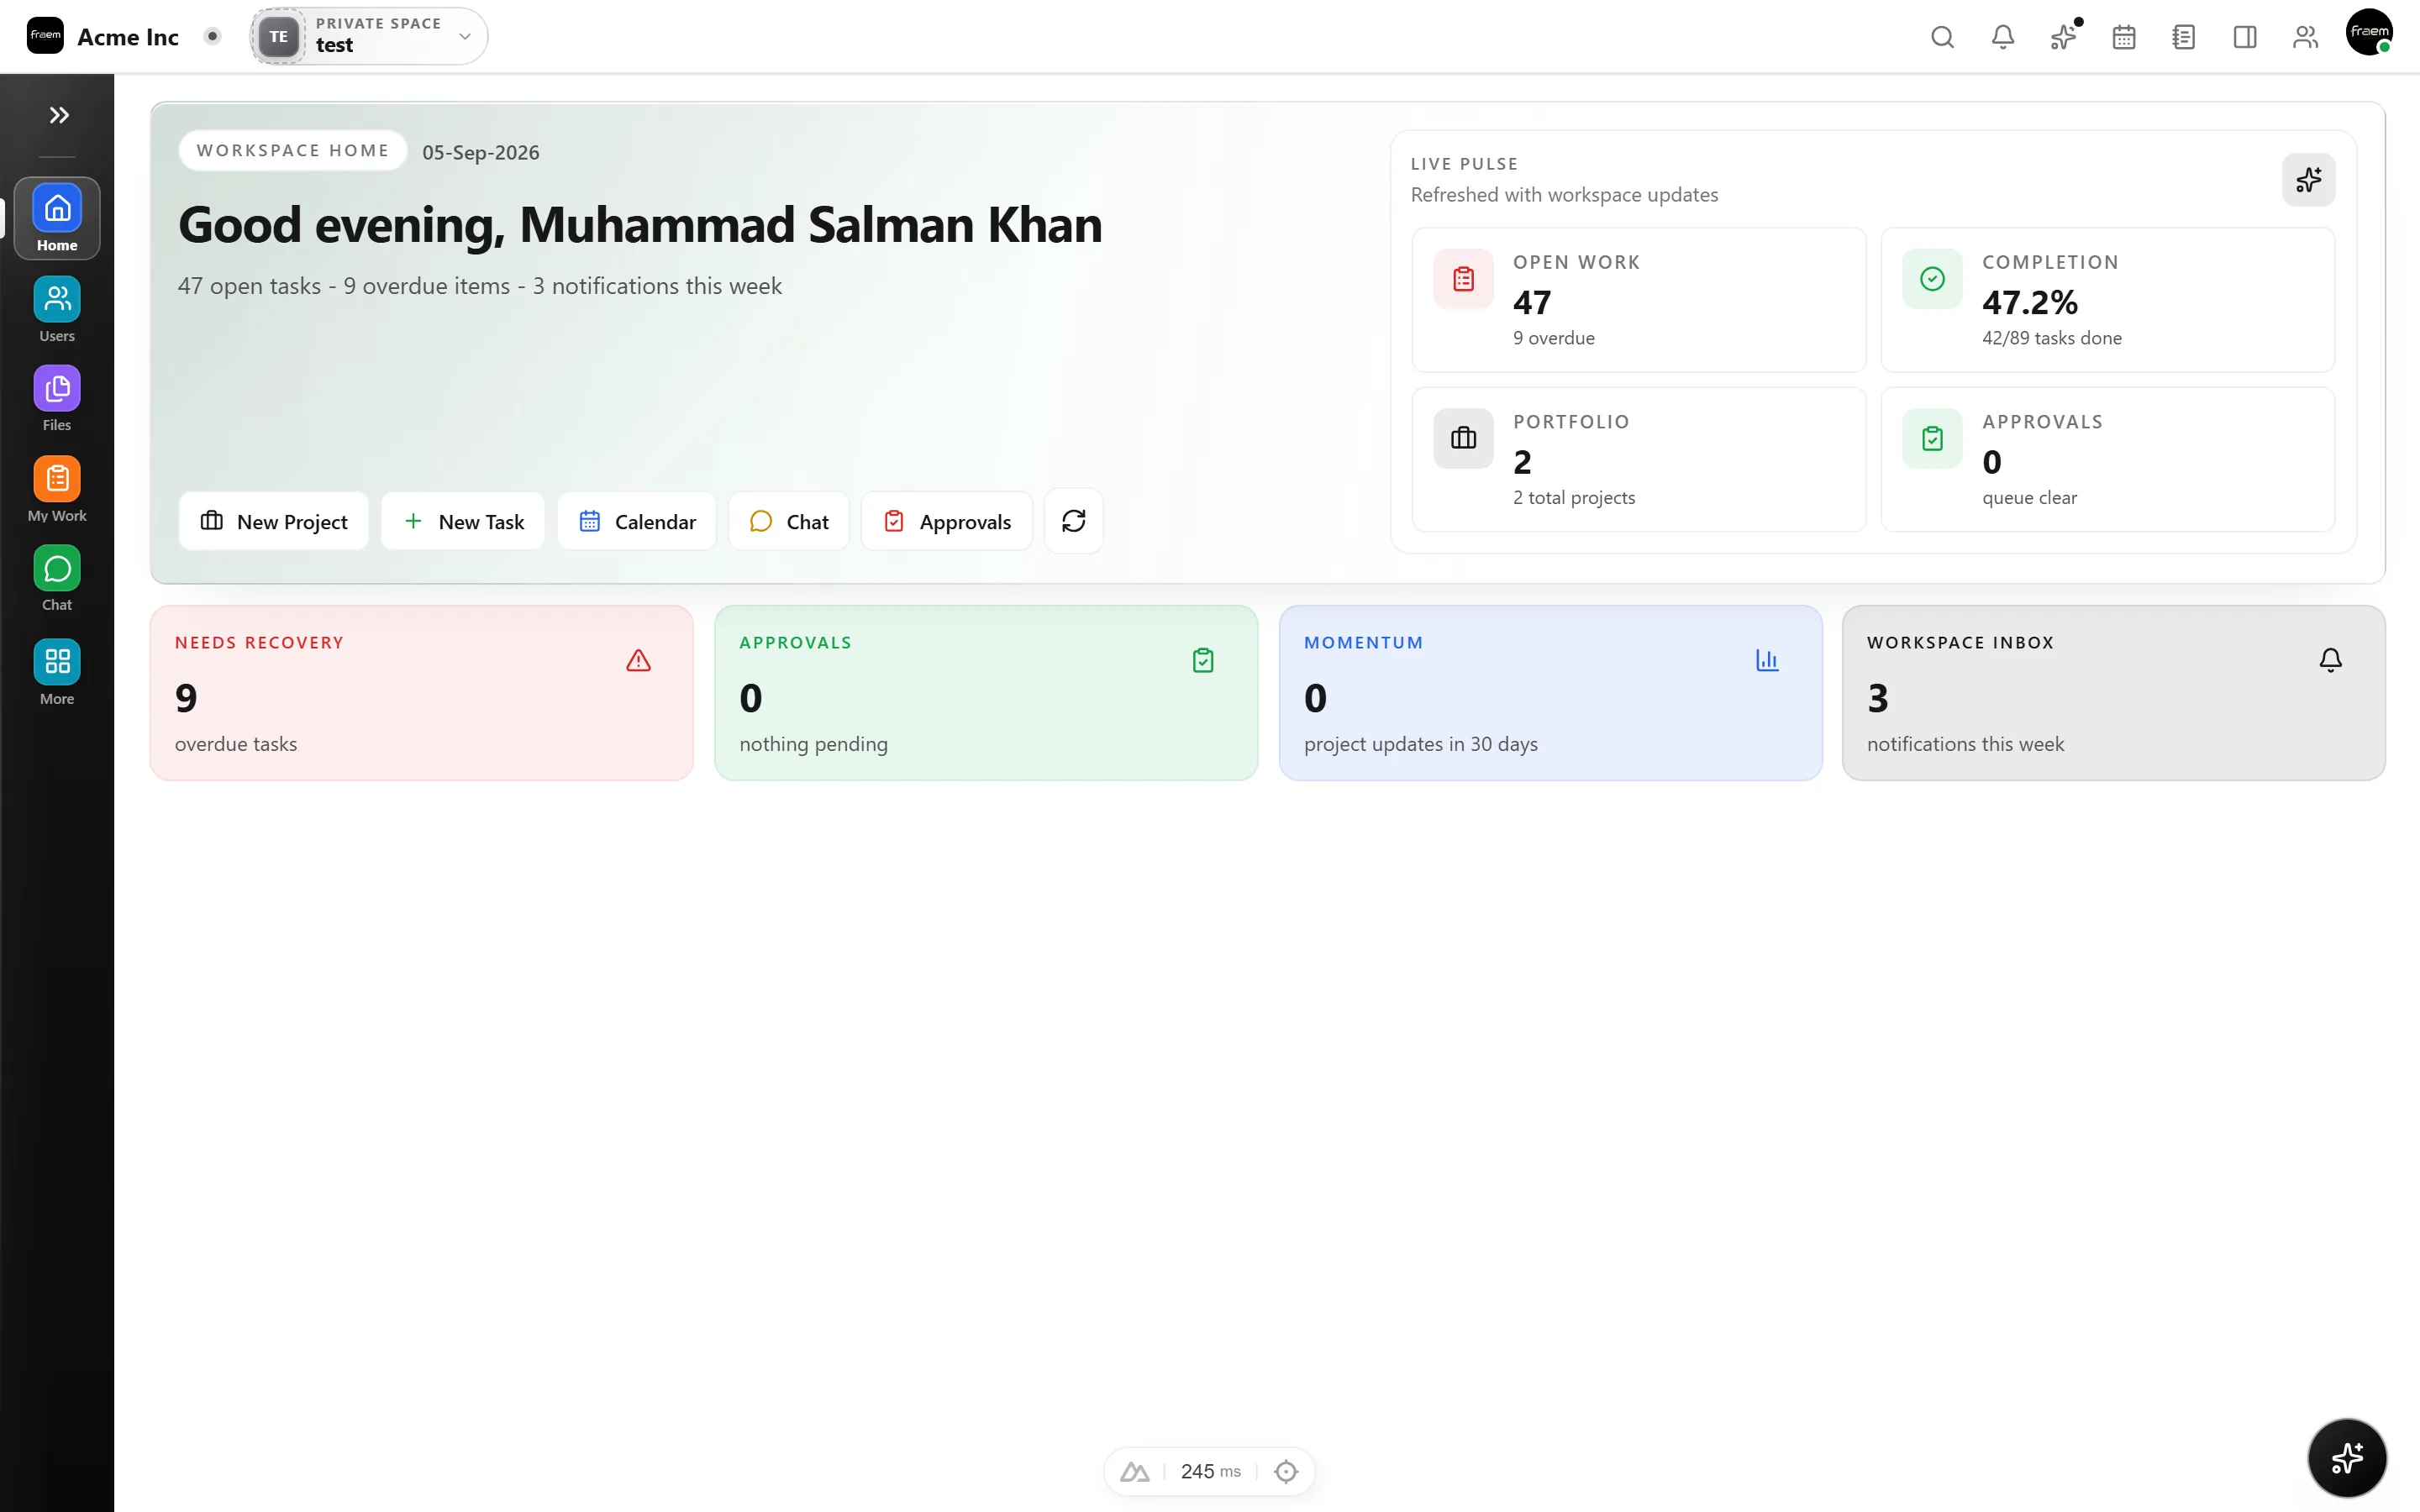Refresh the workspace home data
Screen dimensions: 2420x1512
1074,521
